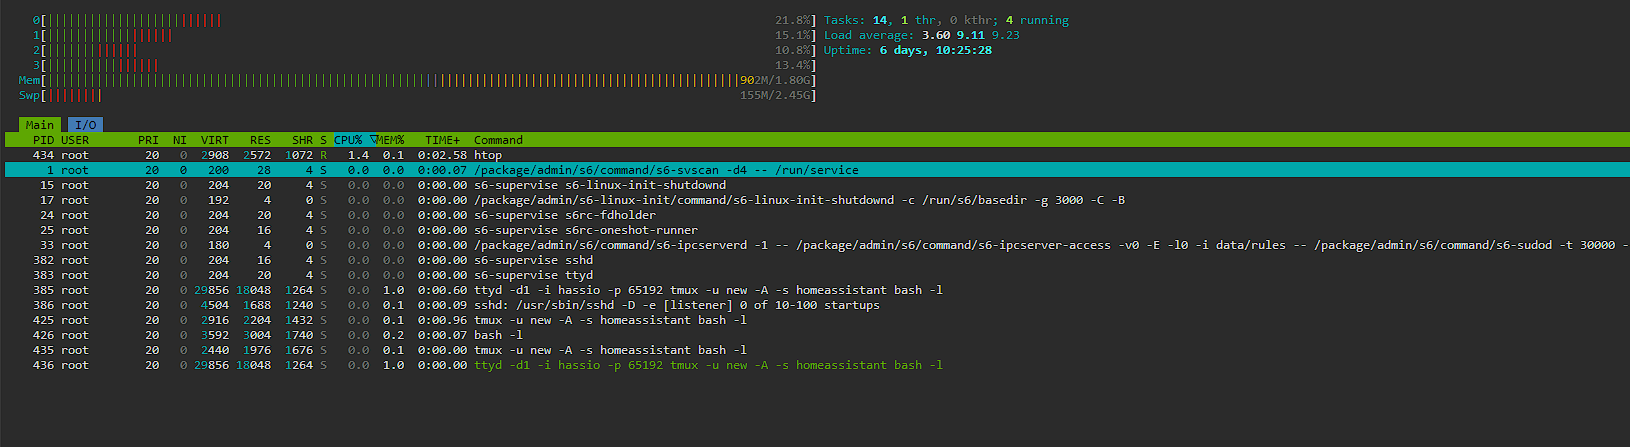This screenshot has width=1630, height=447.
Task: Sort by Command column header
Action: [x=498, y=140]
